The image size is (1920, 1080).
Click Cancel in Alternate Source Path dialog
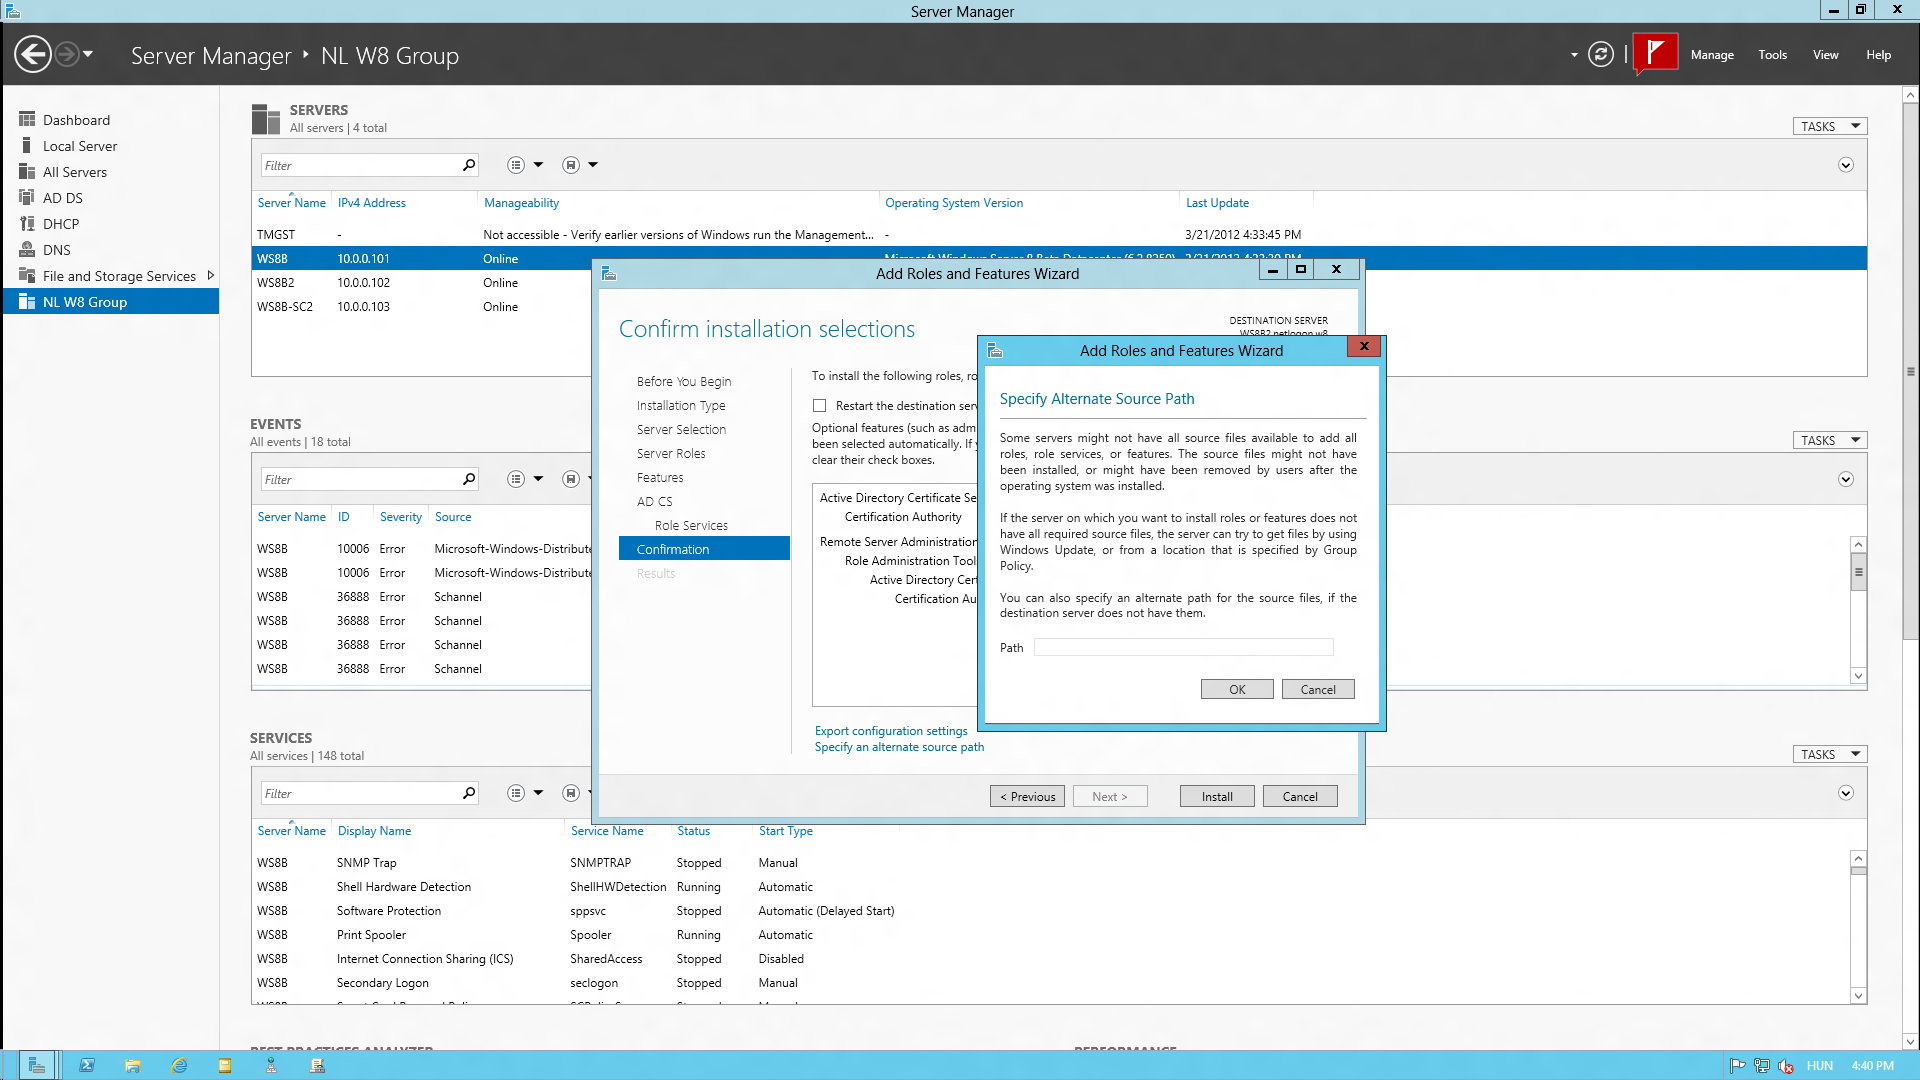(x=1318, y=689)
